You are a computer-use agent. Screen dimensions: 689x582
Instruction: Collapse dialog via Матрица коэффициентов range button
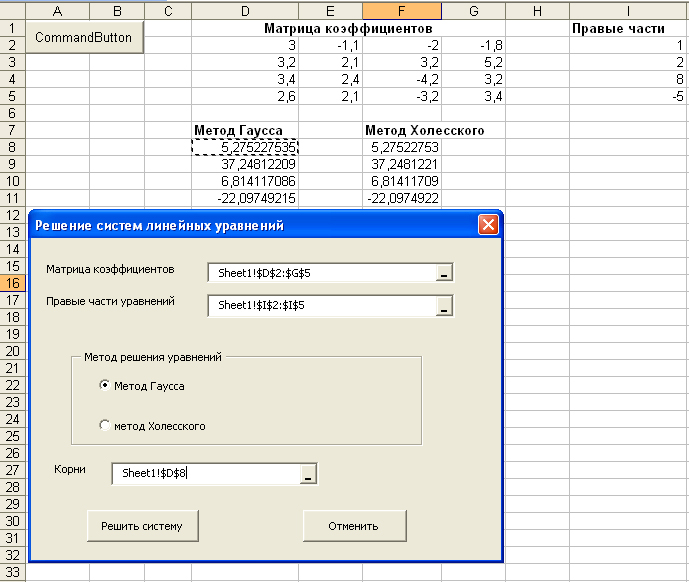[445, 273]
